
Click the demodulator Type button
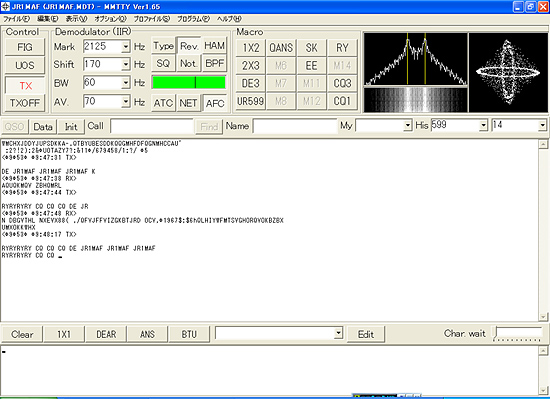[163, 46]
